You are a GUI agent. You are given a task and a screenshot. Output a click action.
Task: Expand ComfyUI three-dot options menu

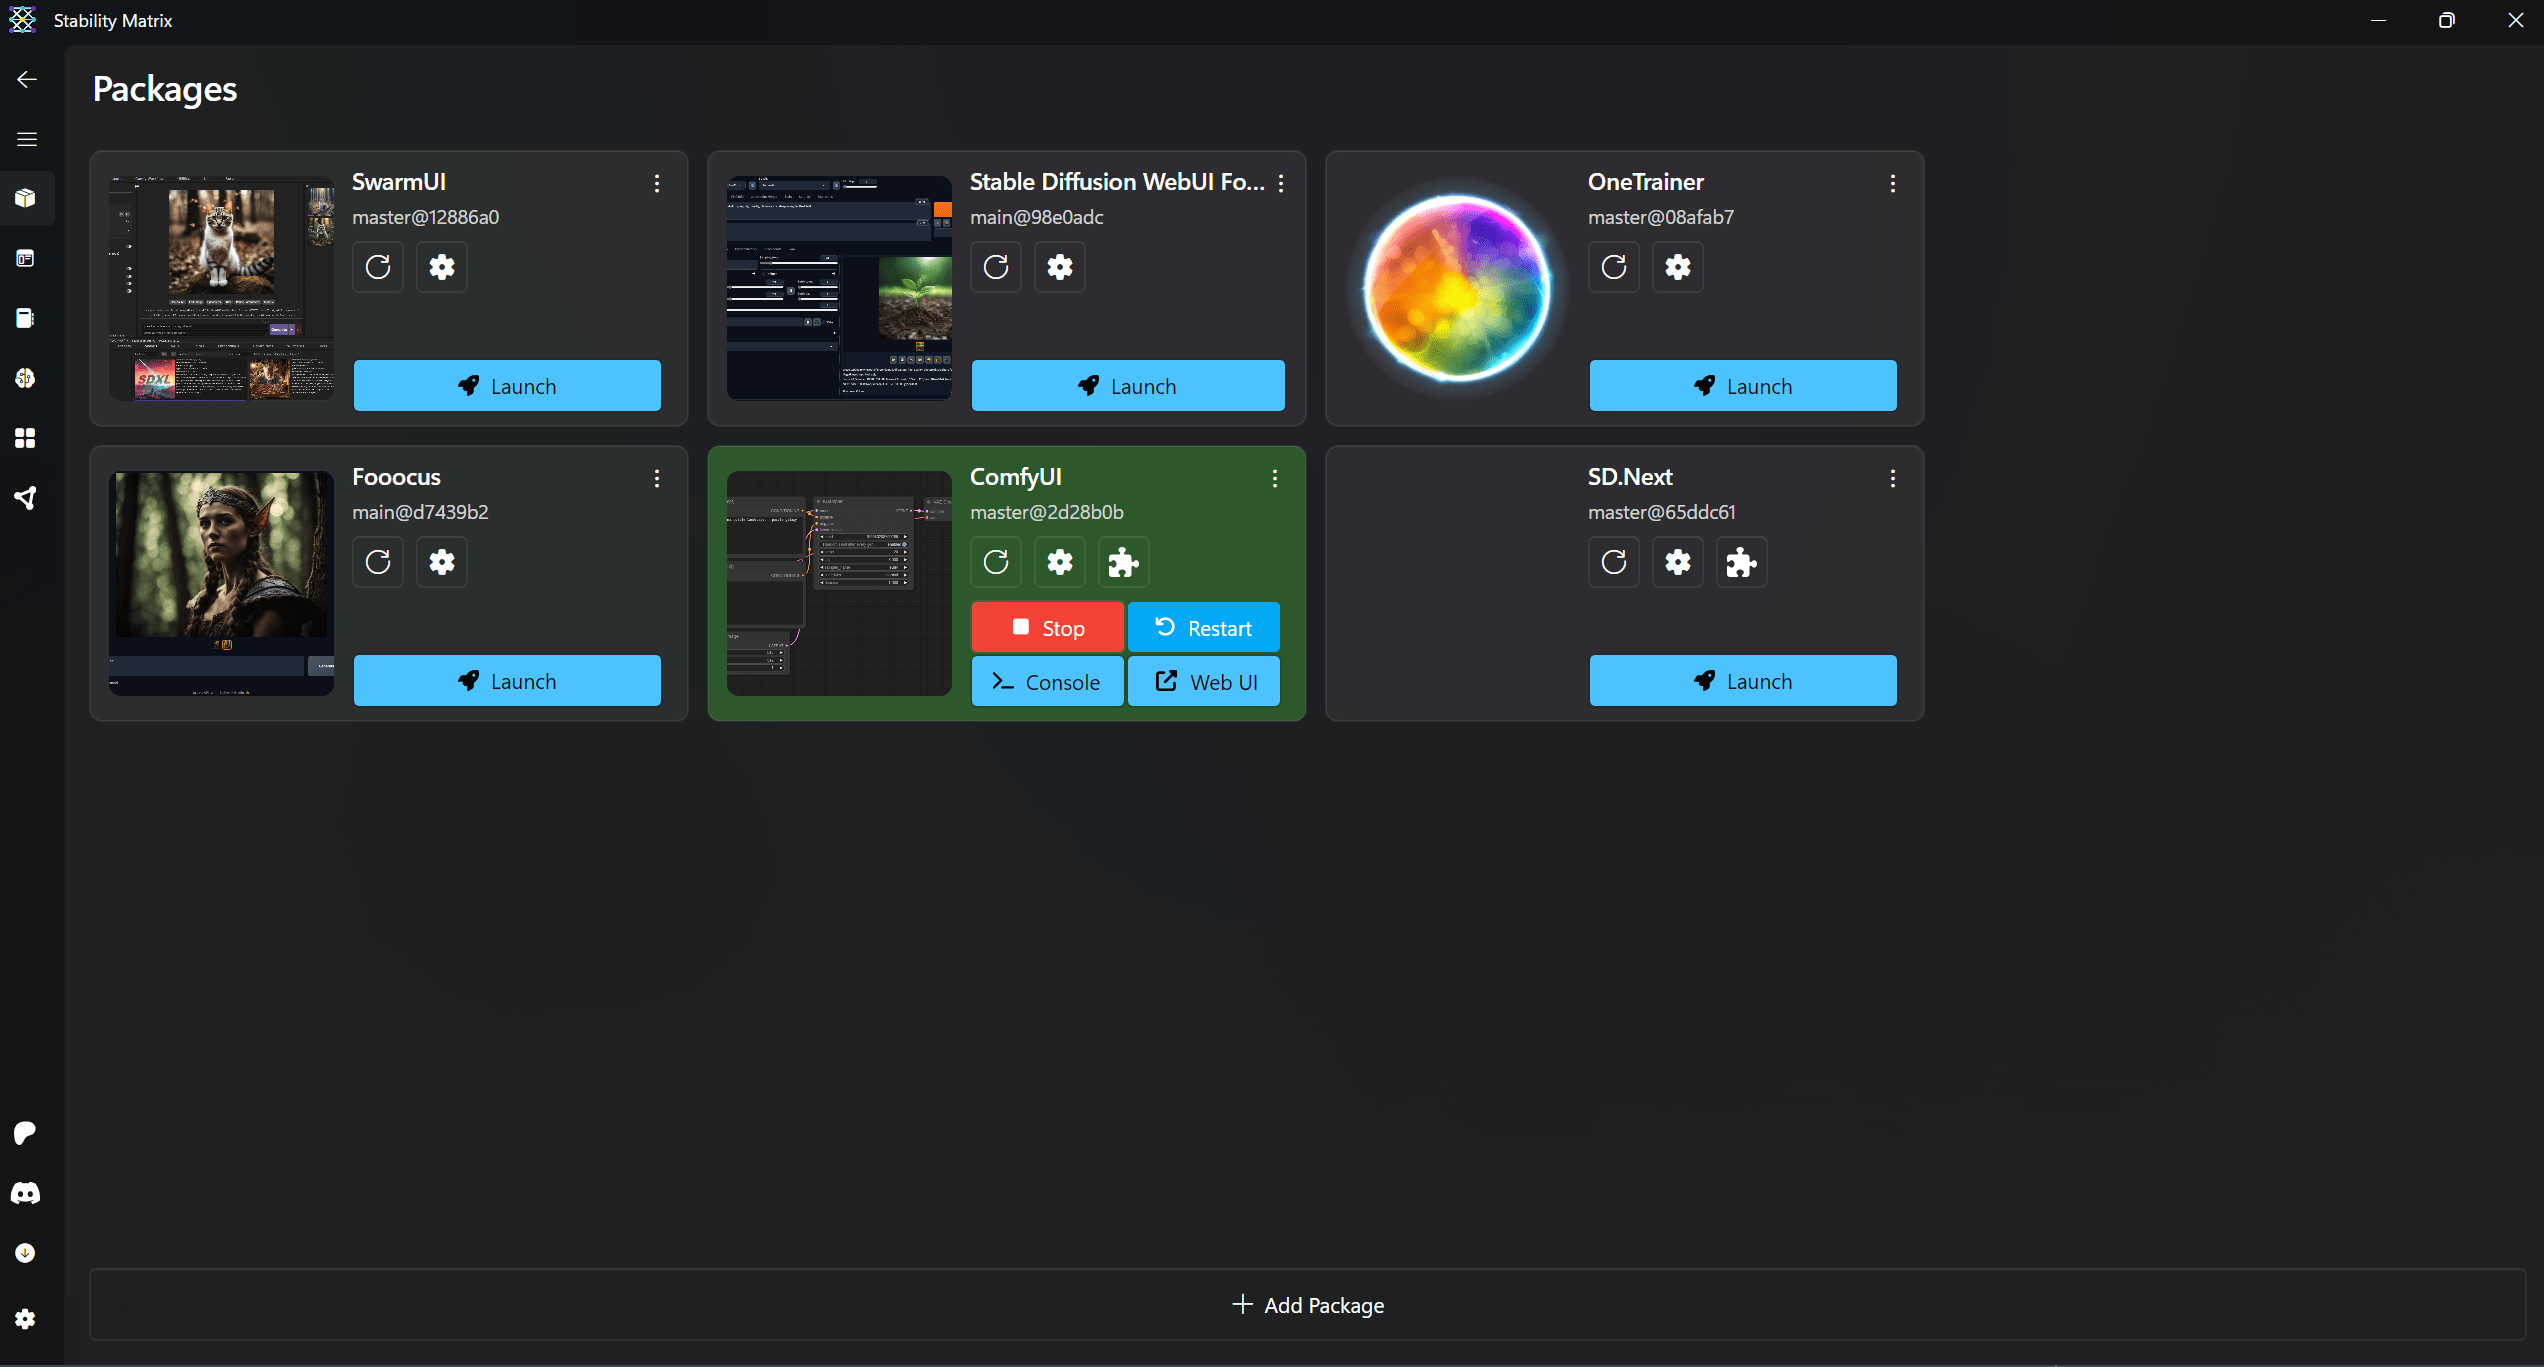click(1275, 478)
